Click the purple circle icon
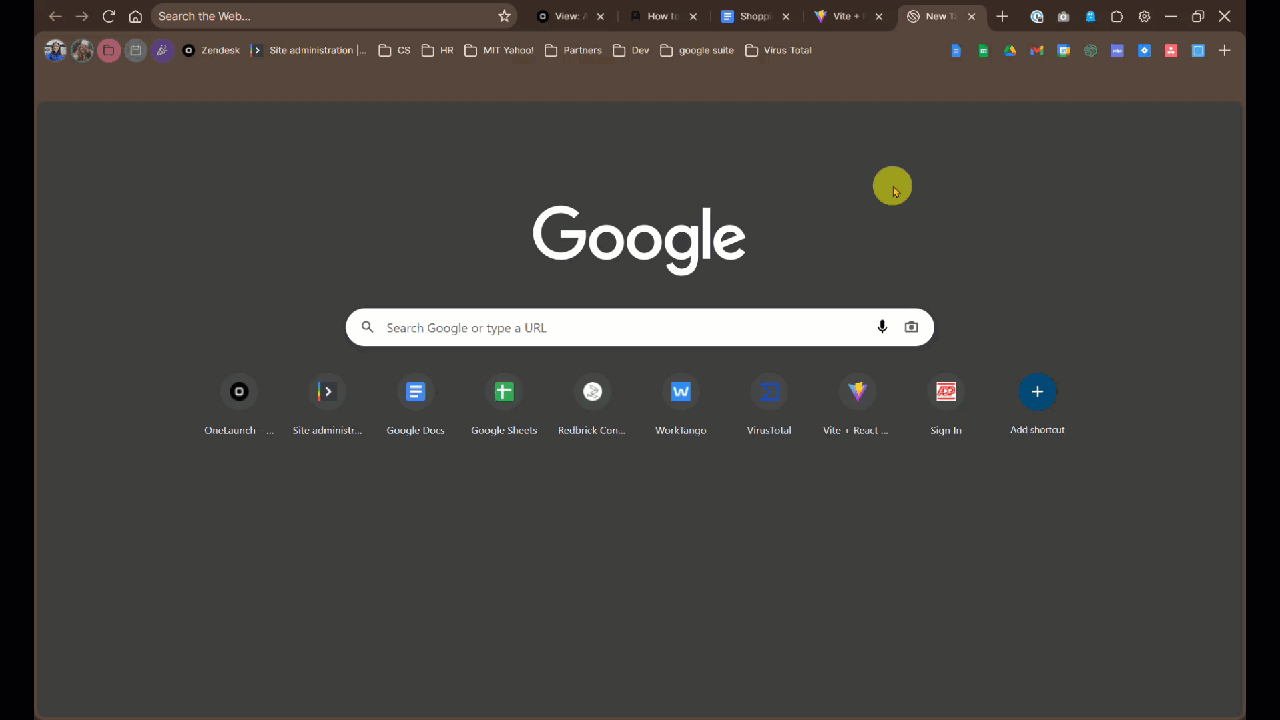Image resolution: width=1280 pixels, height=720 pixels. tap(163, 50)
